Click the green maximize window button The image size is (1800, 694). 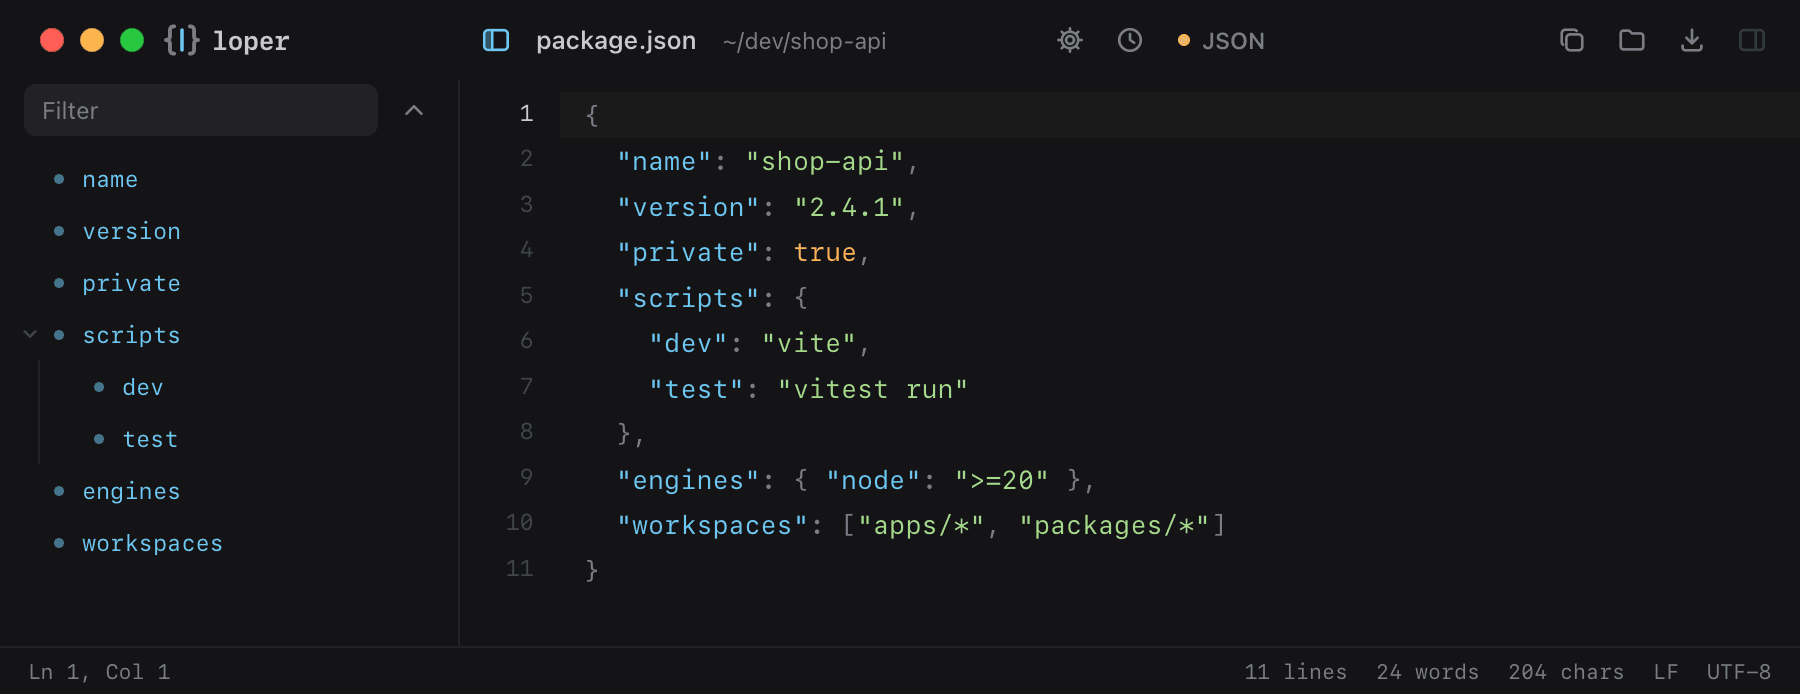coord(132,40)
